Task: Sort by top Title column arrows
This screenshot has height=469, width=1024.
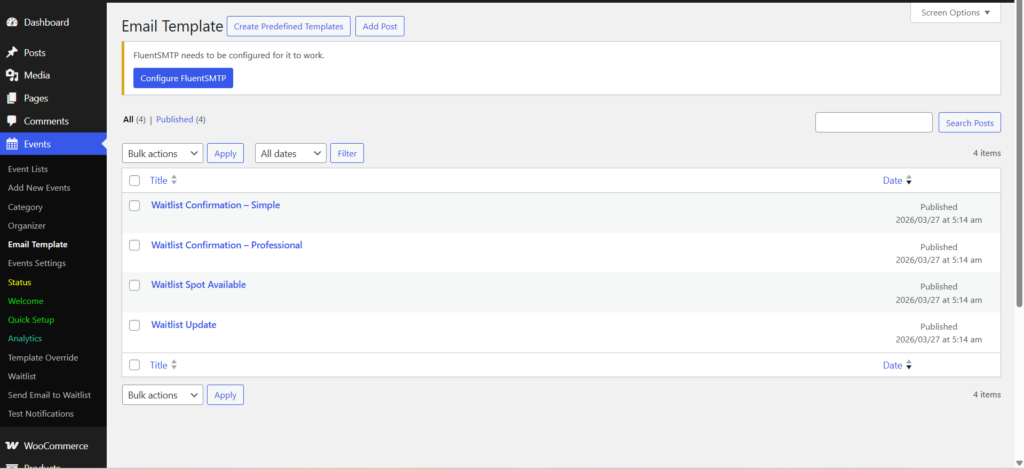Action: click(x=174, y=180)
